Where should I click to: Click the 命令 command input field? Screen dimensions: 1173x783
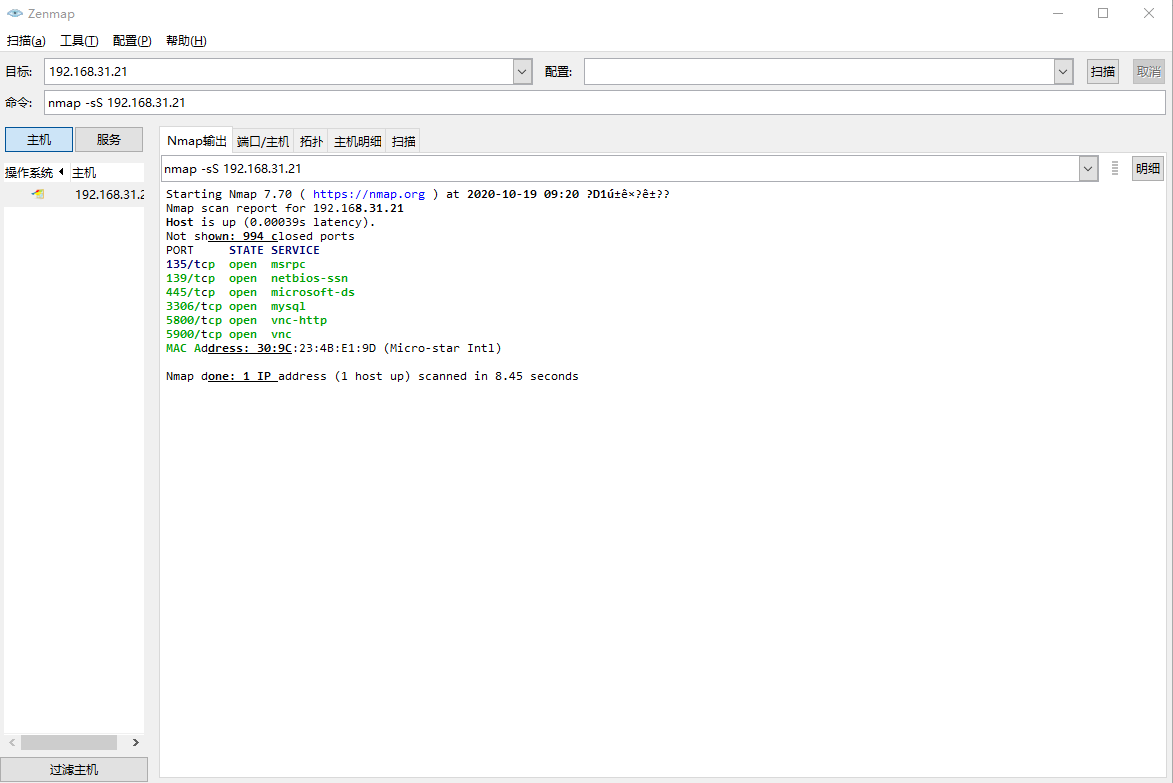604,102
